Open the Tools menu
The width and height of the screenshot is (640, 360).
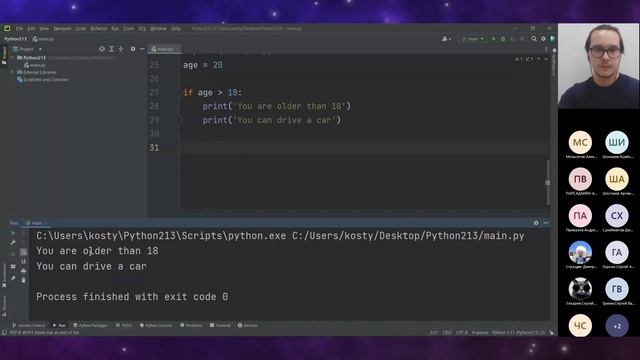click(x=129, y=29)
